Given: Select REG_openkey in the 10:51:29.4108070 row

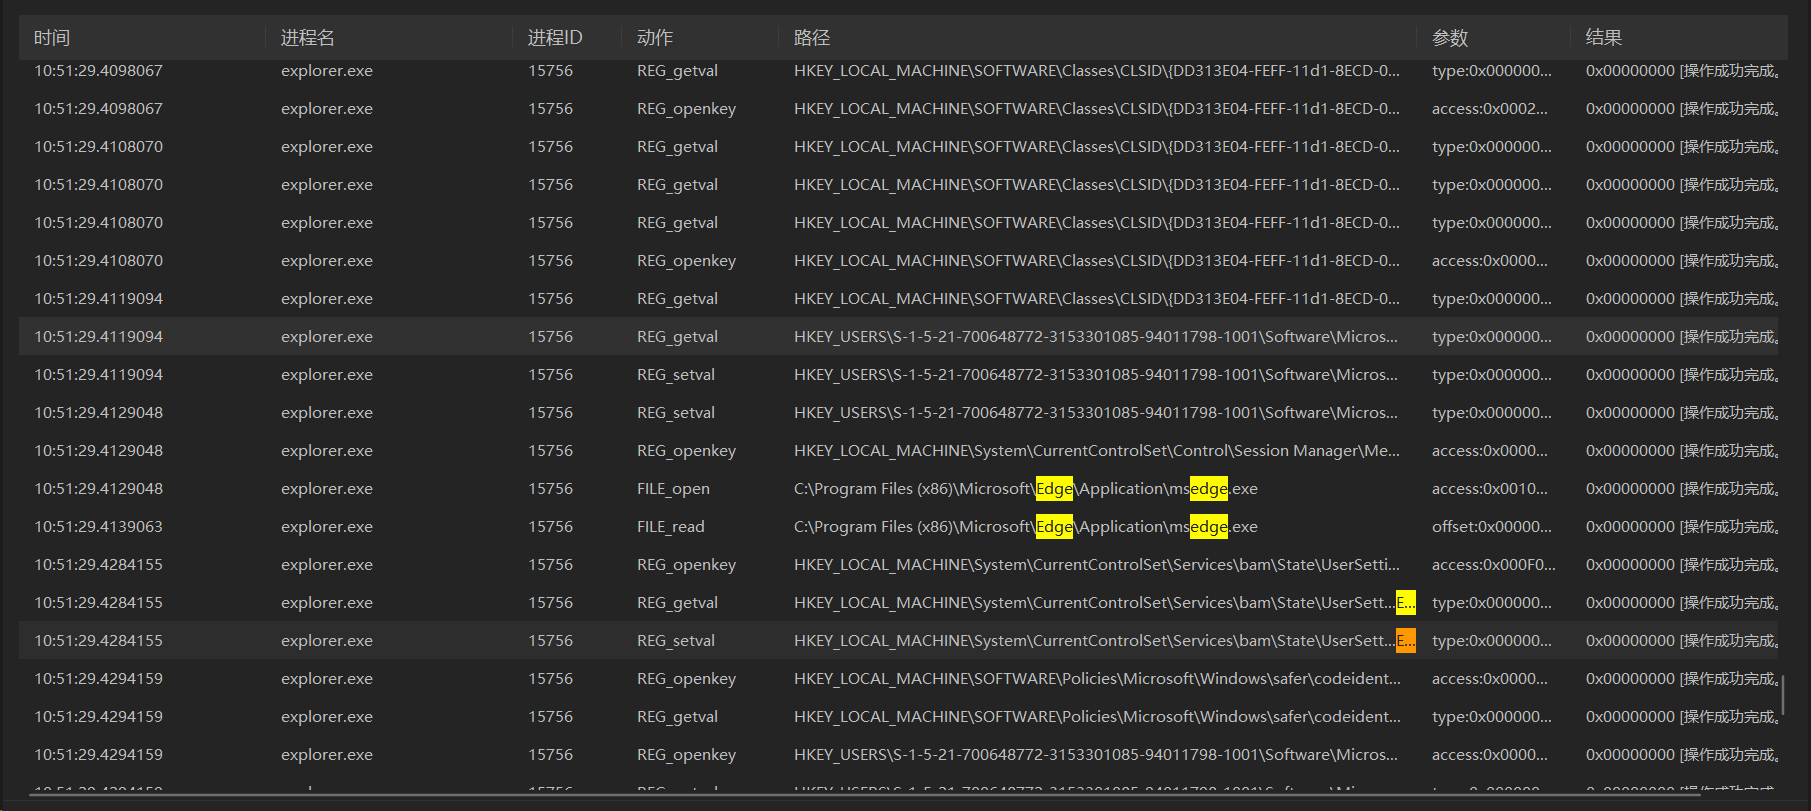Looking at the screenshot, I should point(686,261).
